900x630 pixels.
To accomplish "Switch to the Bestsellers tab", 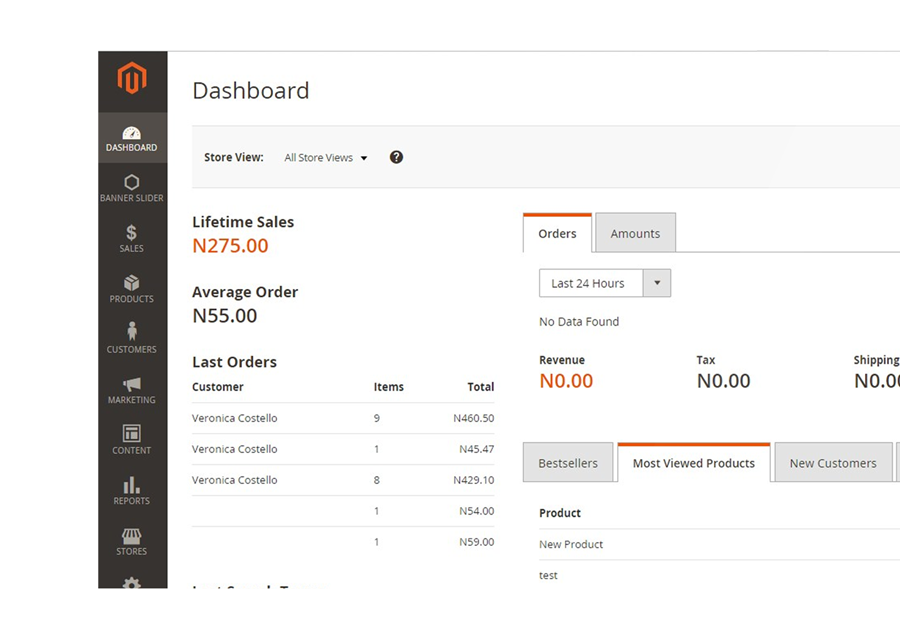I will click(568, 463).
